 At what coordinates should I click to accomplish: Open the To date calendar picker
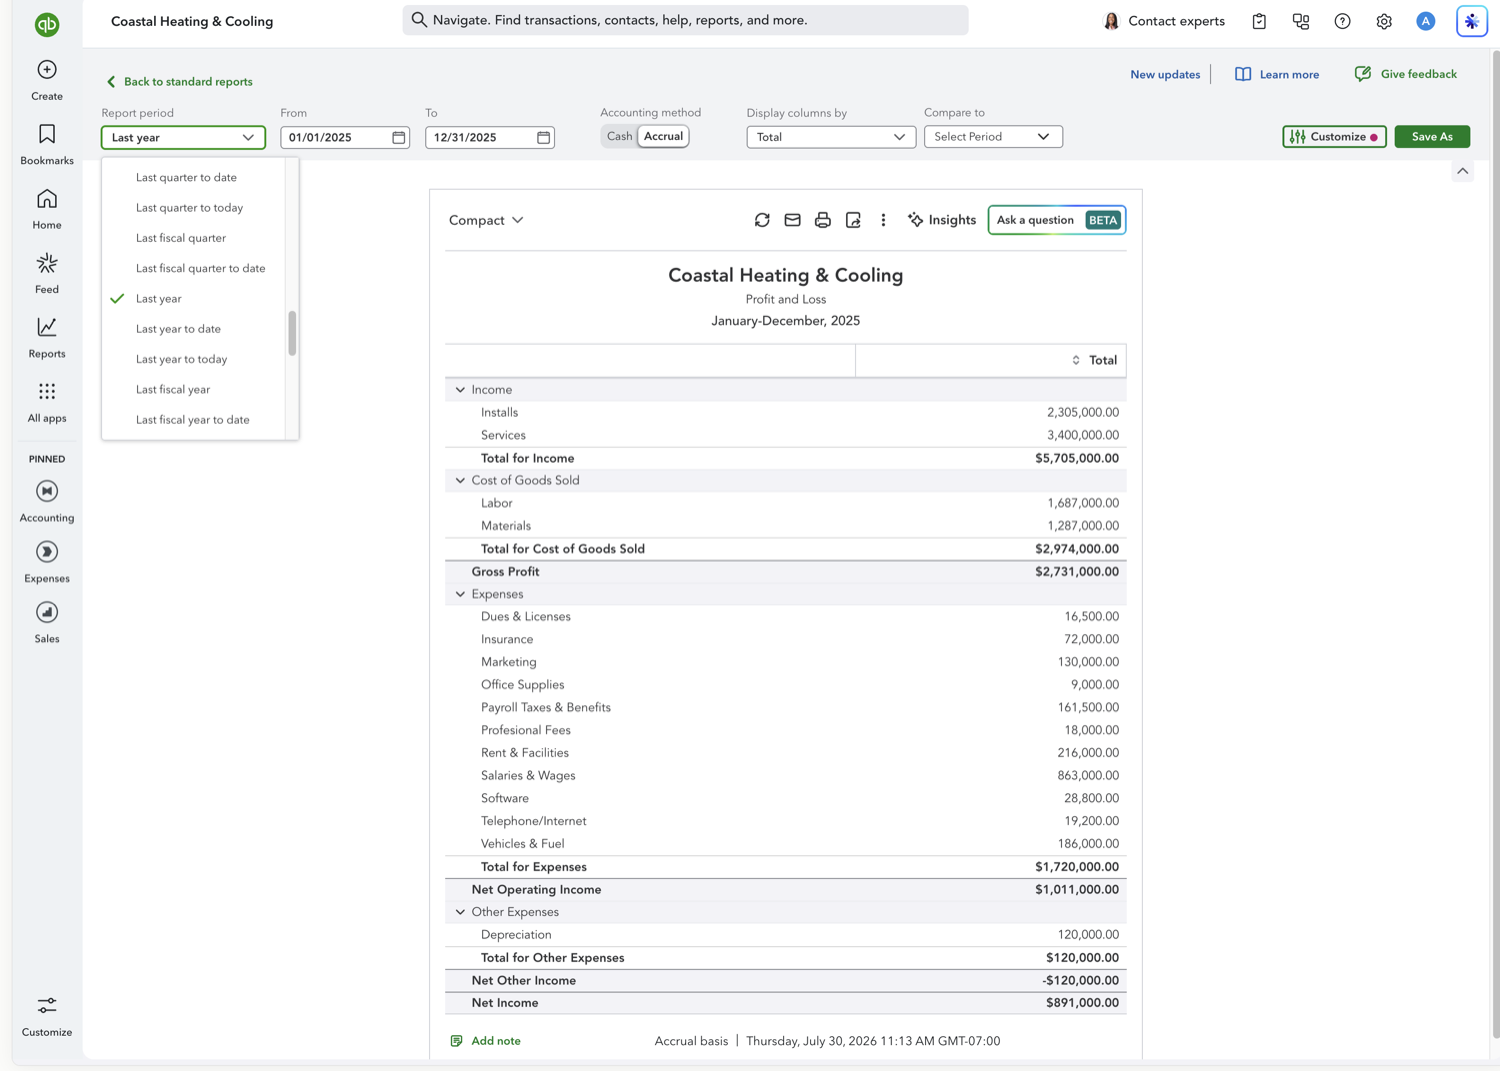pyautogui.click(x=543, y=137)
